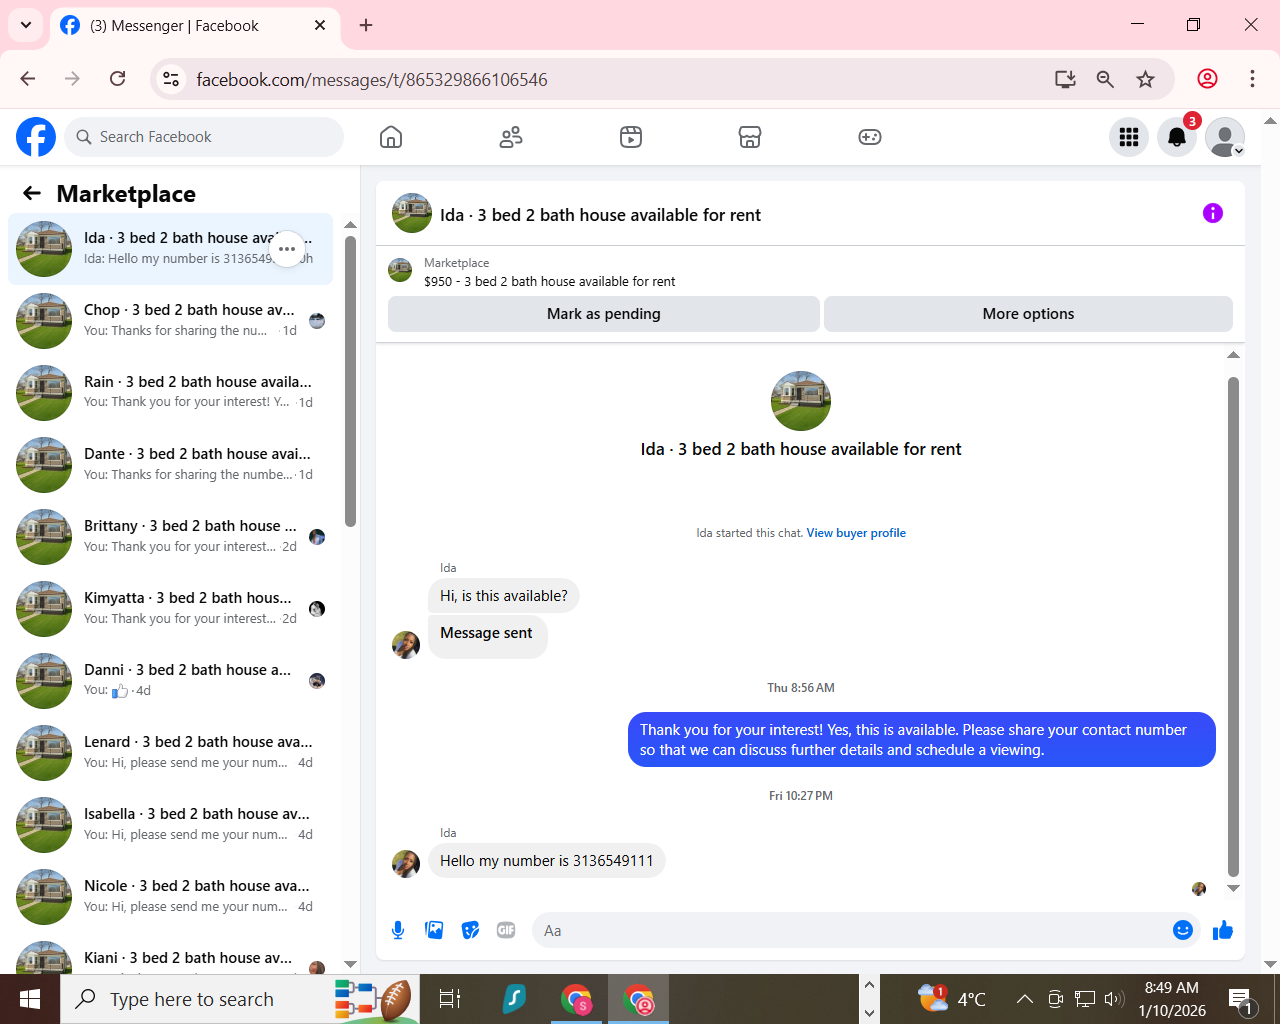Click the Marketplace listing $950 house link
Viewport: 1280px width, 1024px height.
[549, 282]
